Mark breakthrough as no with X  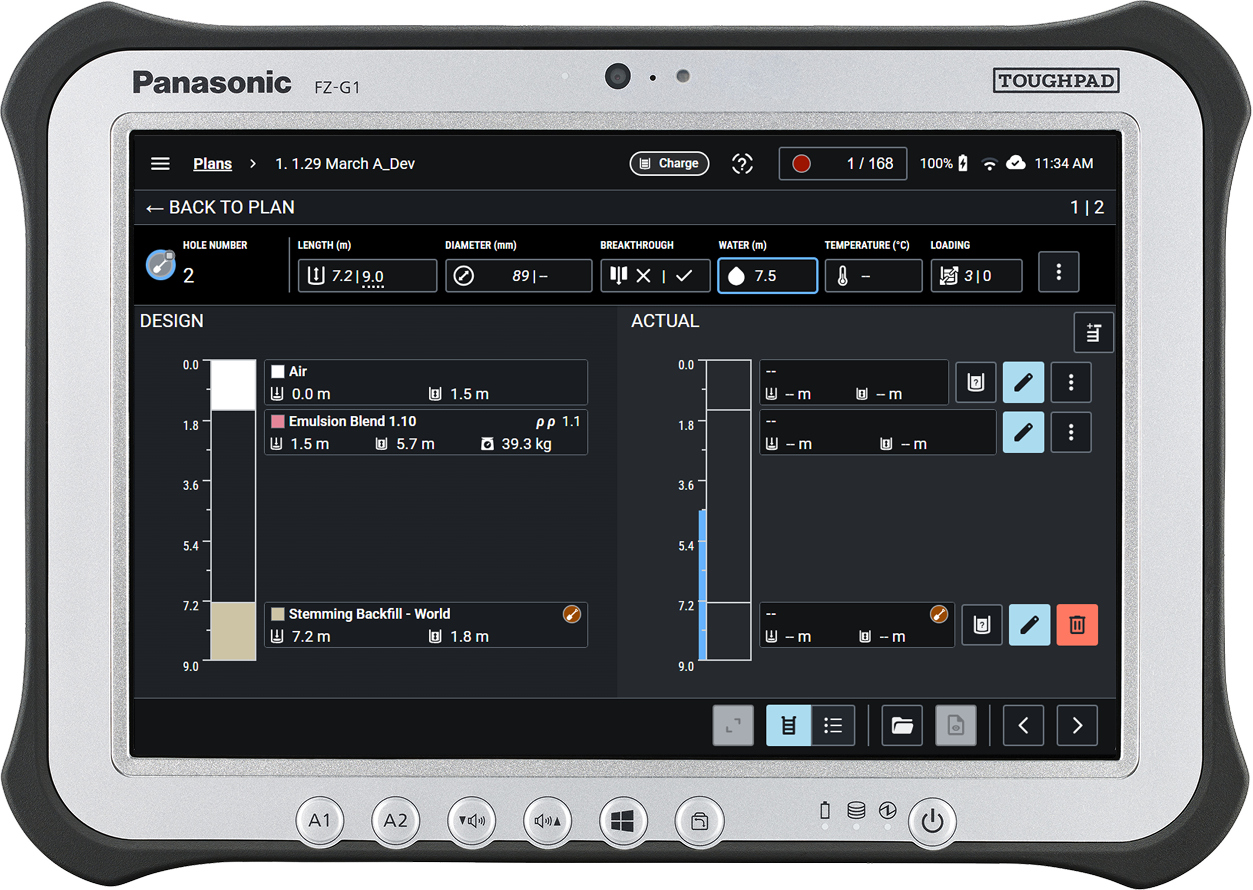(x=644, y=276)
